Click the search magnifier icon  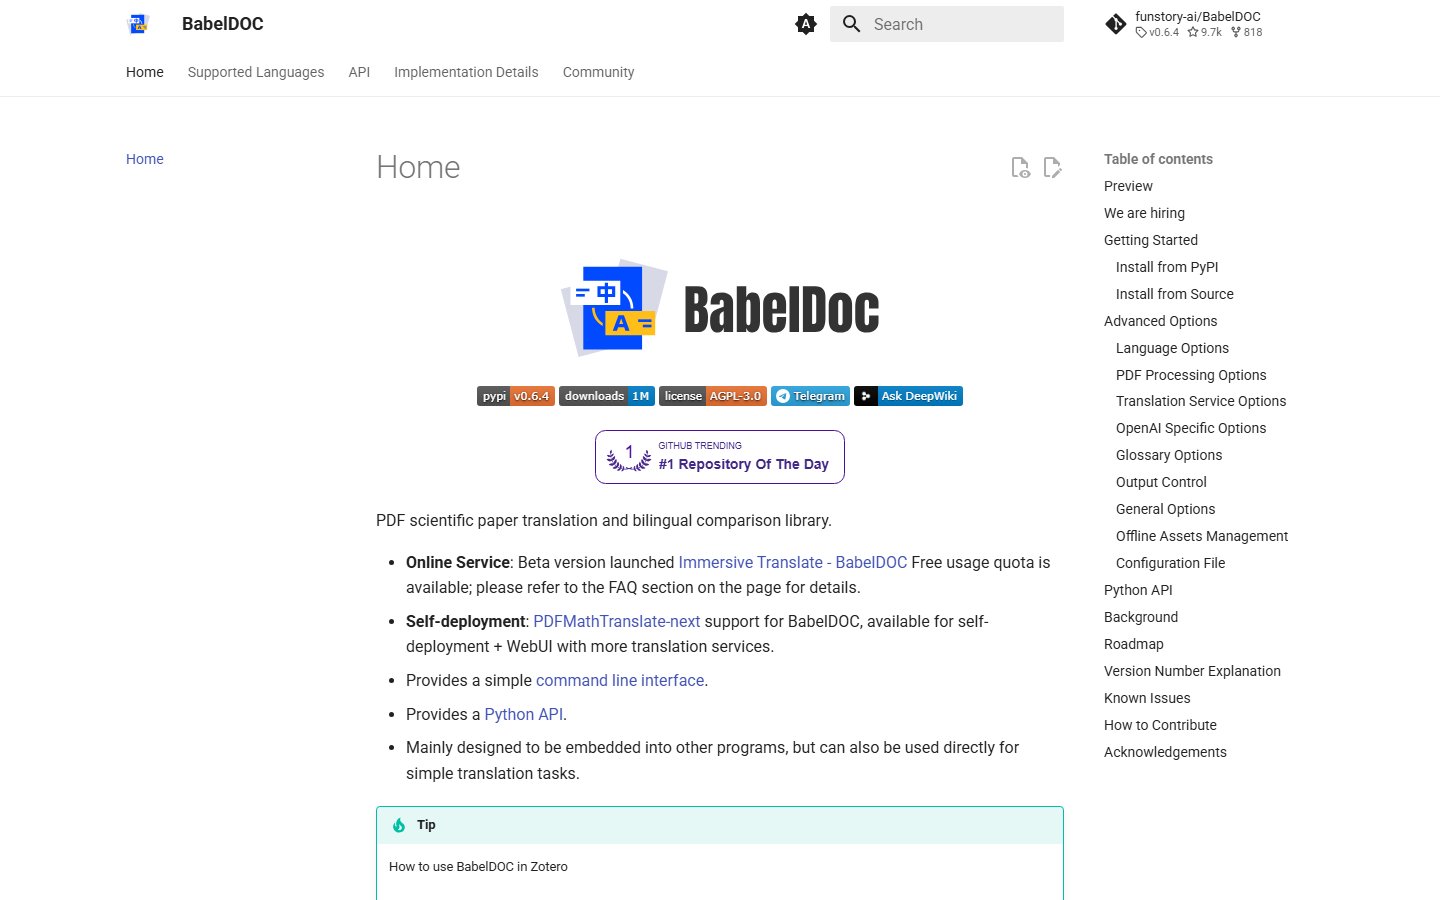point(852,24)
